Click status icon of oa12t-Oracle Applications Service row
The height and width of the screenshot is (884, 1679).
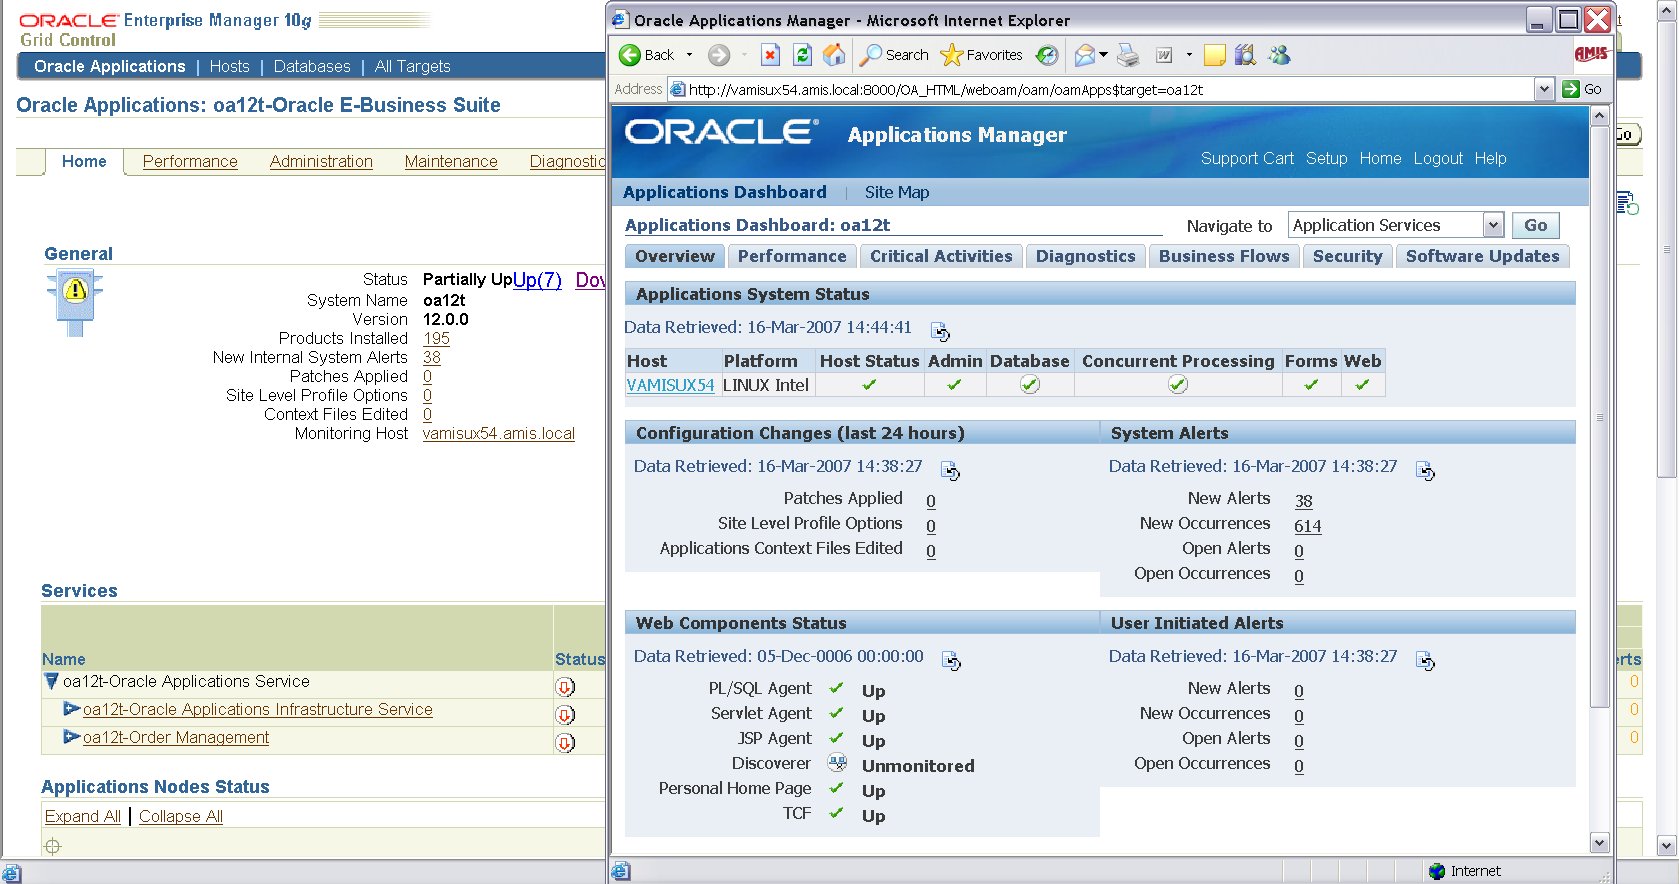coord(565,687)
